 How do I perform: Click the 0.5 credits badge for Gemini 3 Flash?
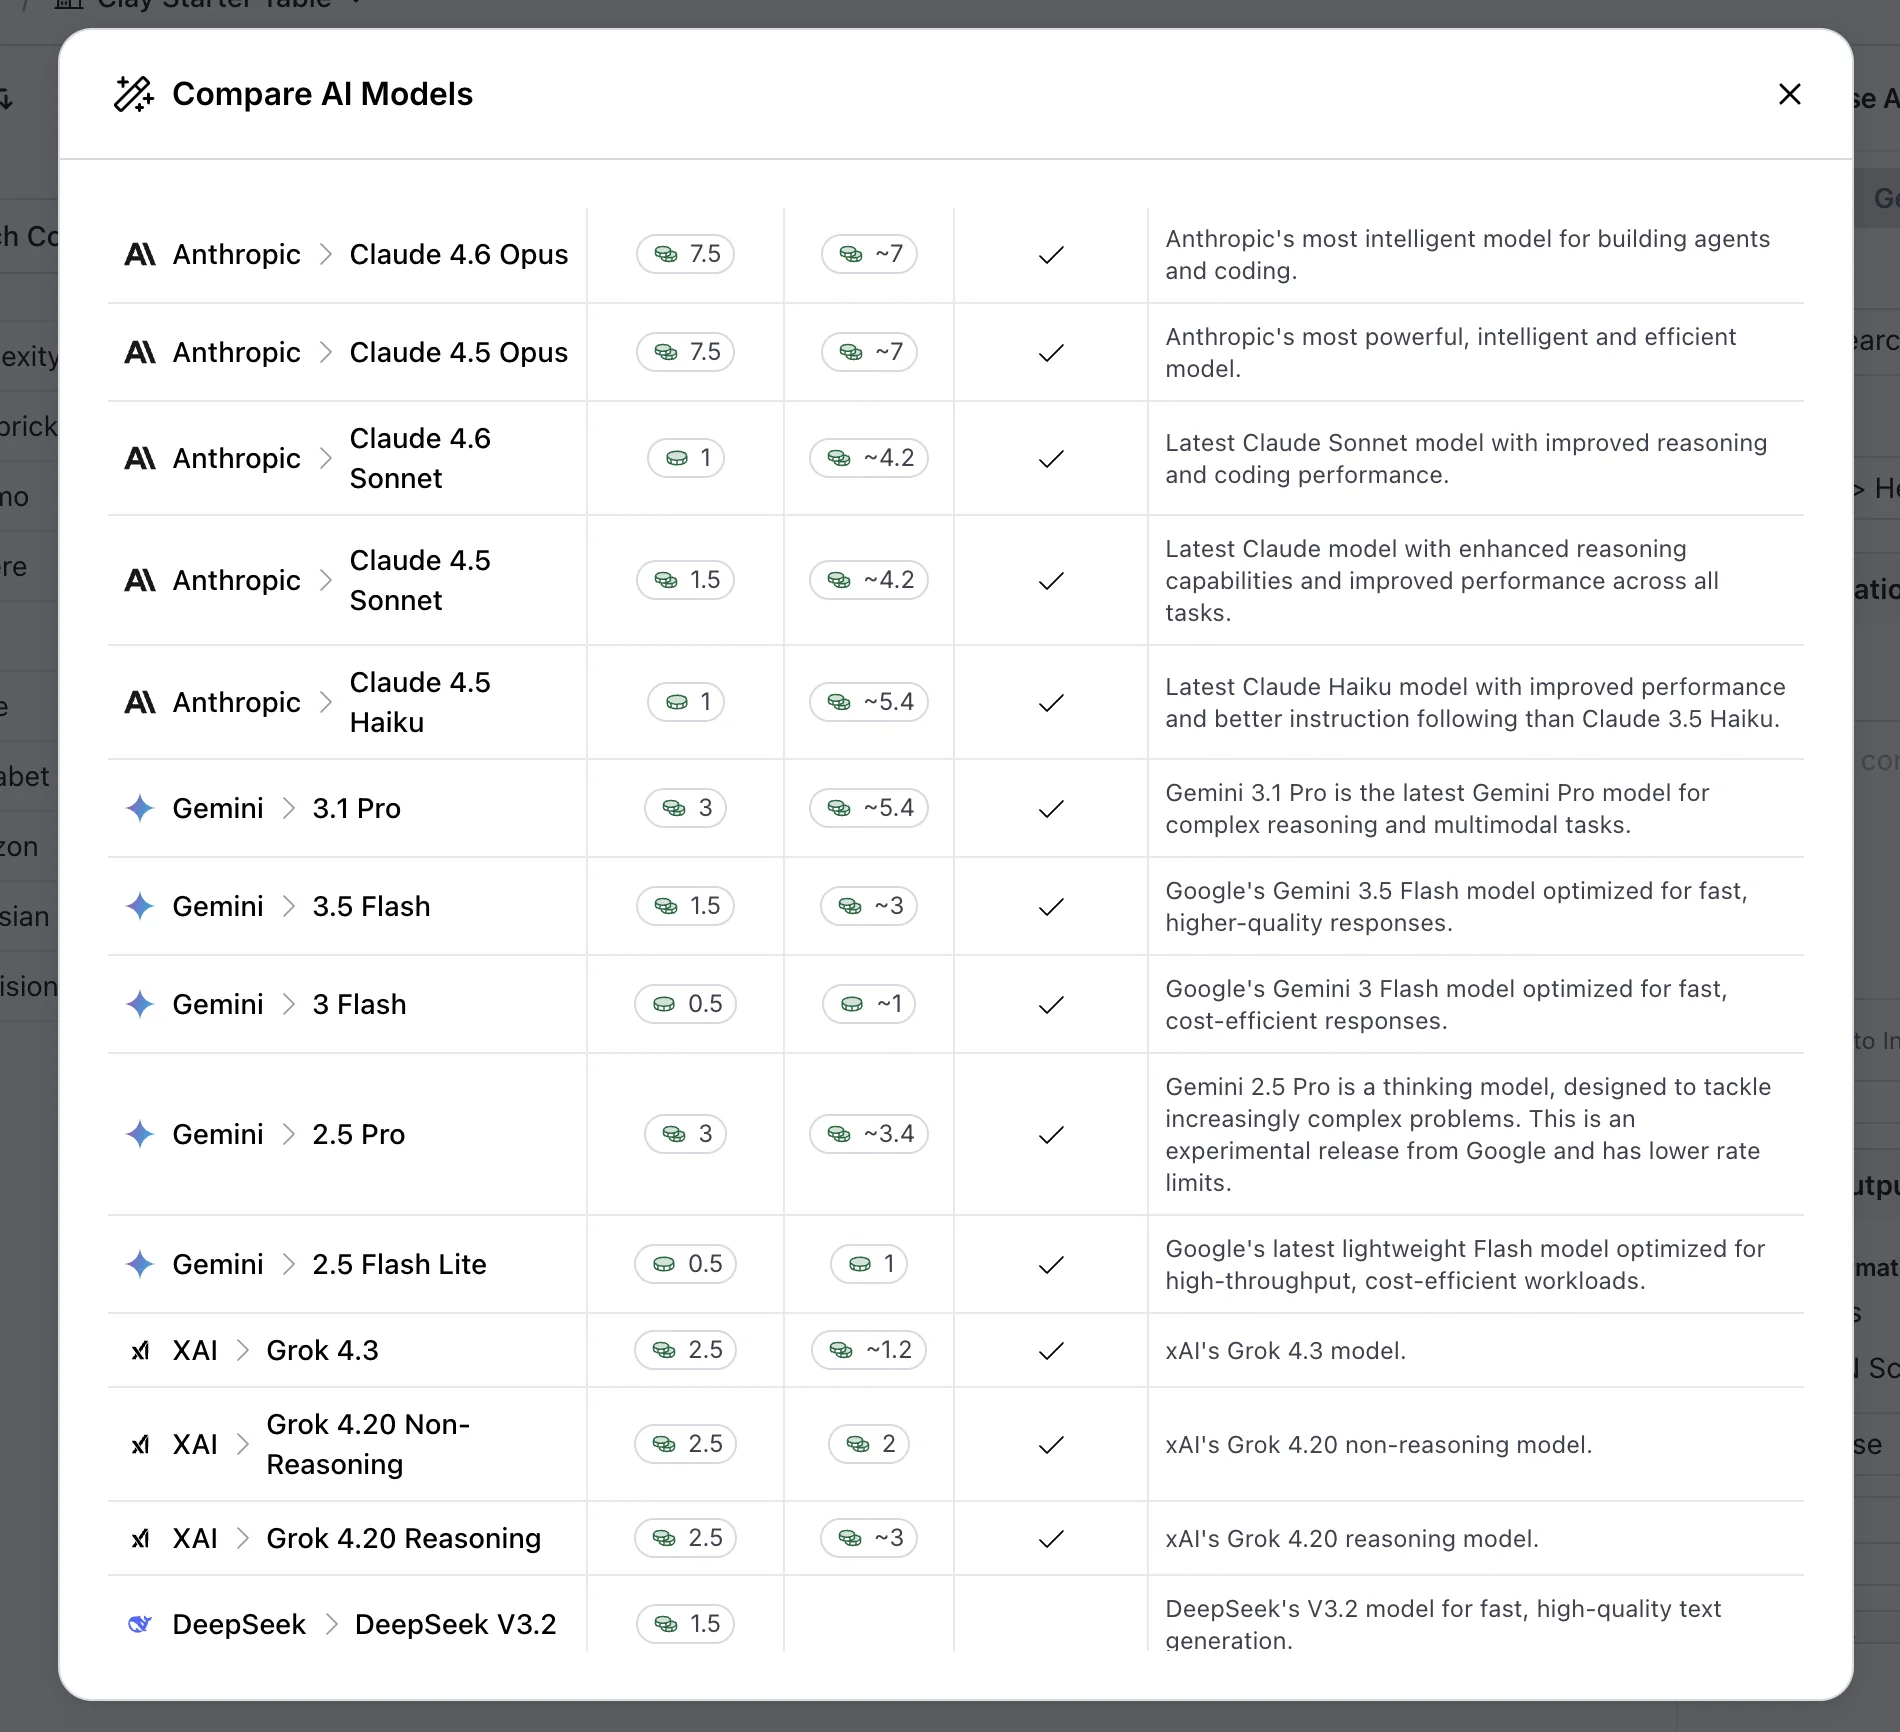[x=686, y=1004]
